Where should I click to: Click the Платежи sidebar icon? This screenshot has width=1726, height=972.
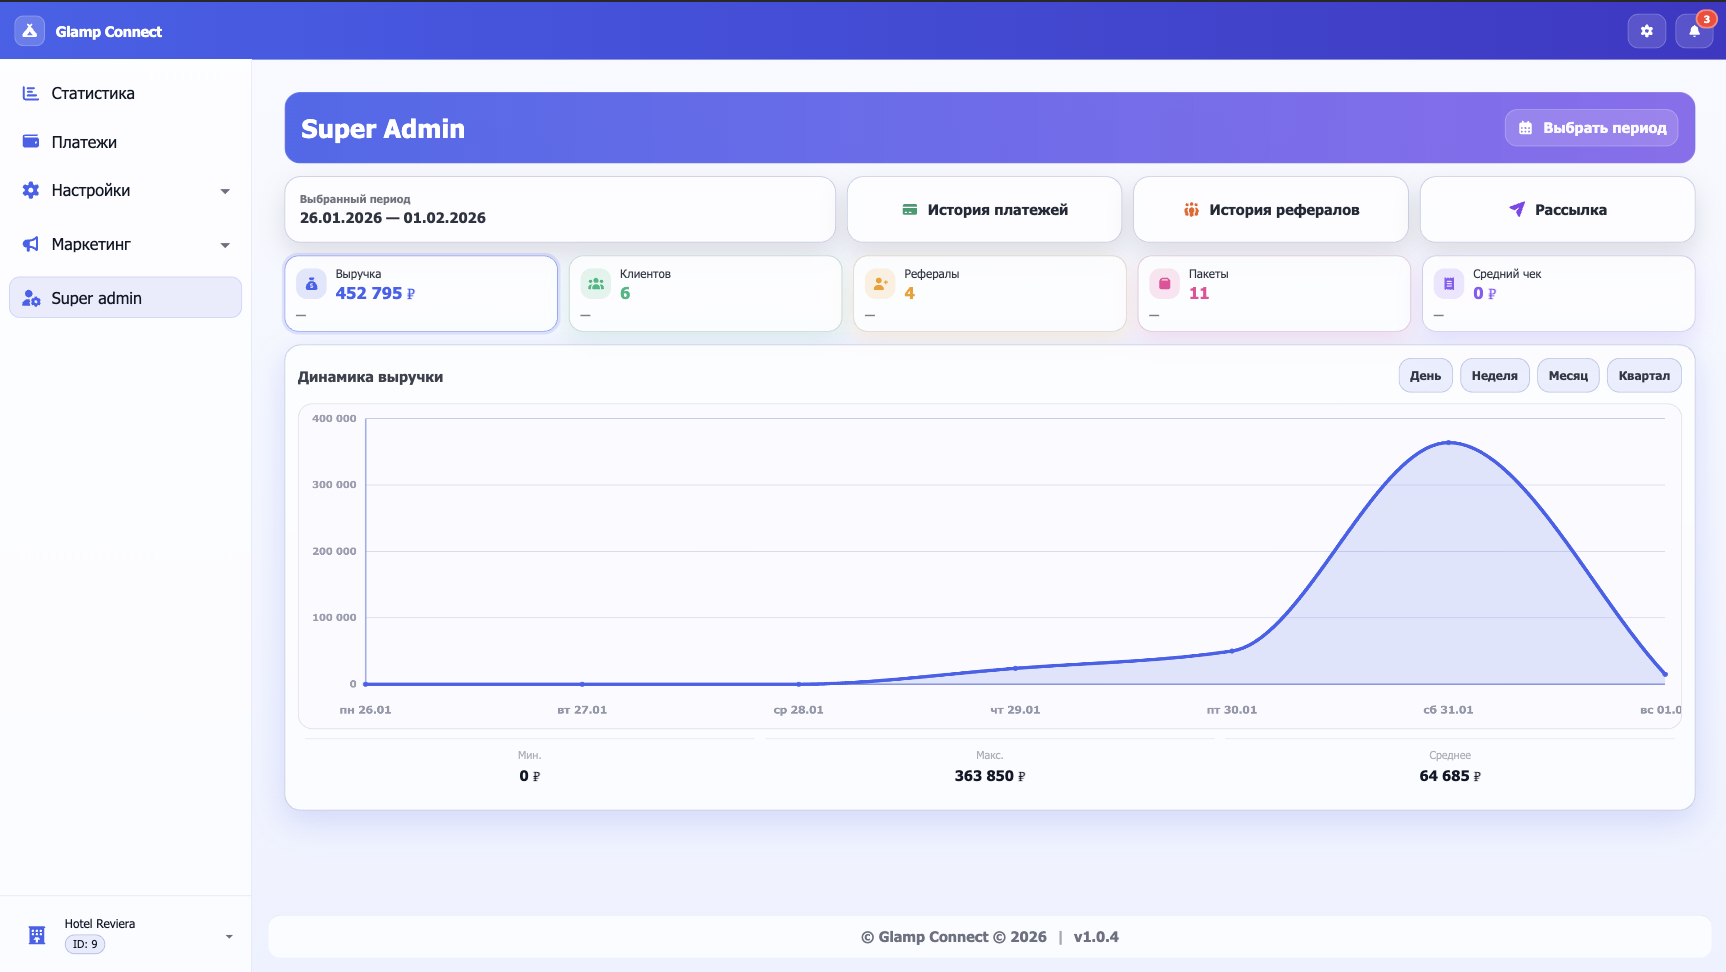[30, 141]
